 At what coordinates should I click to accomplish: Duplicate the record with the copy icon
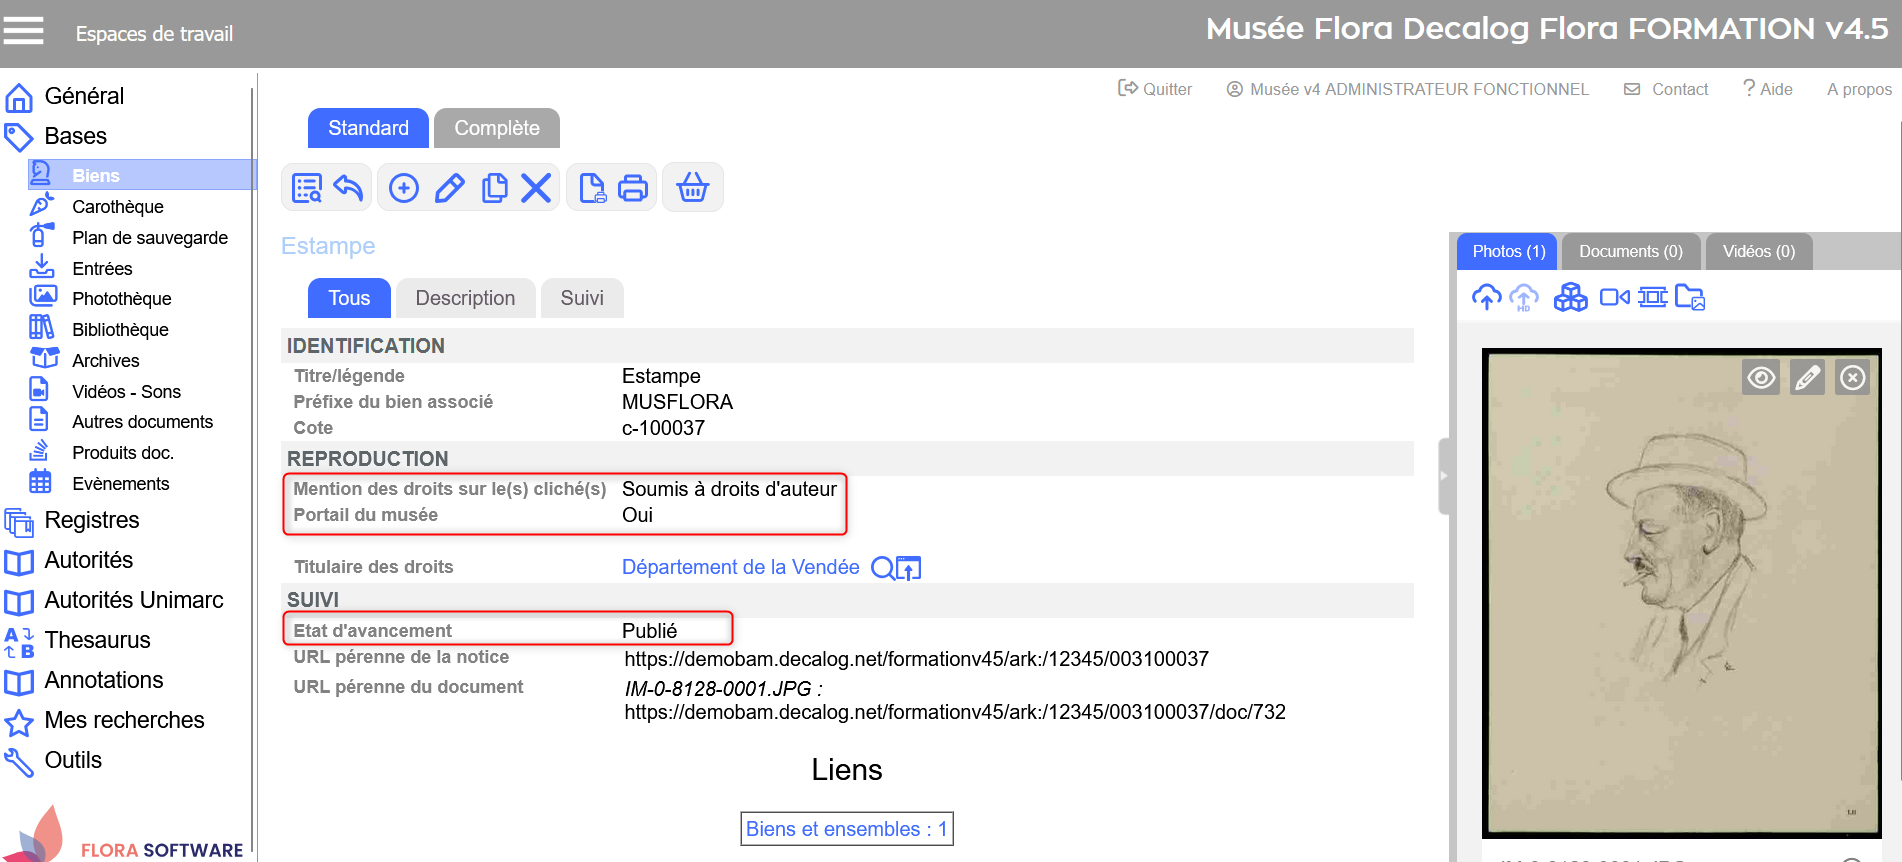pos(494,188)
